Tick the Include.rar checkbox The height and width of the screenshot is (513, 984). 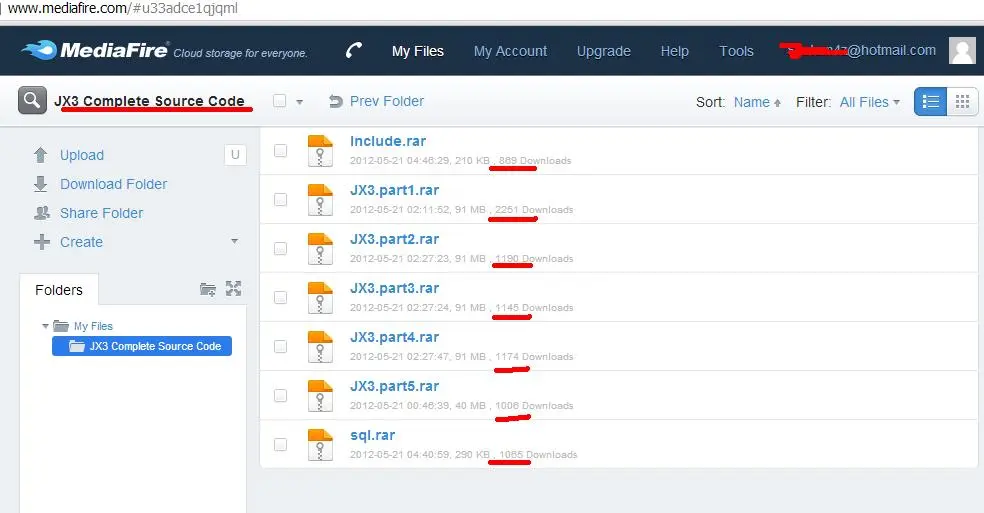click(x=281, y=151)
